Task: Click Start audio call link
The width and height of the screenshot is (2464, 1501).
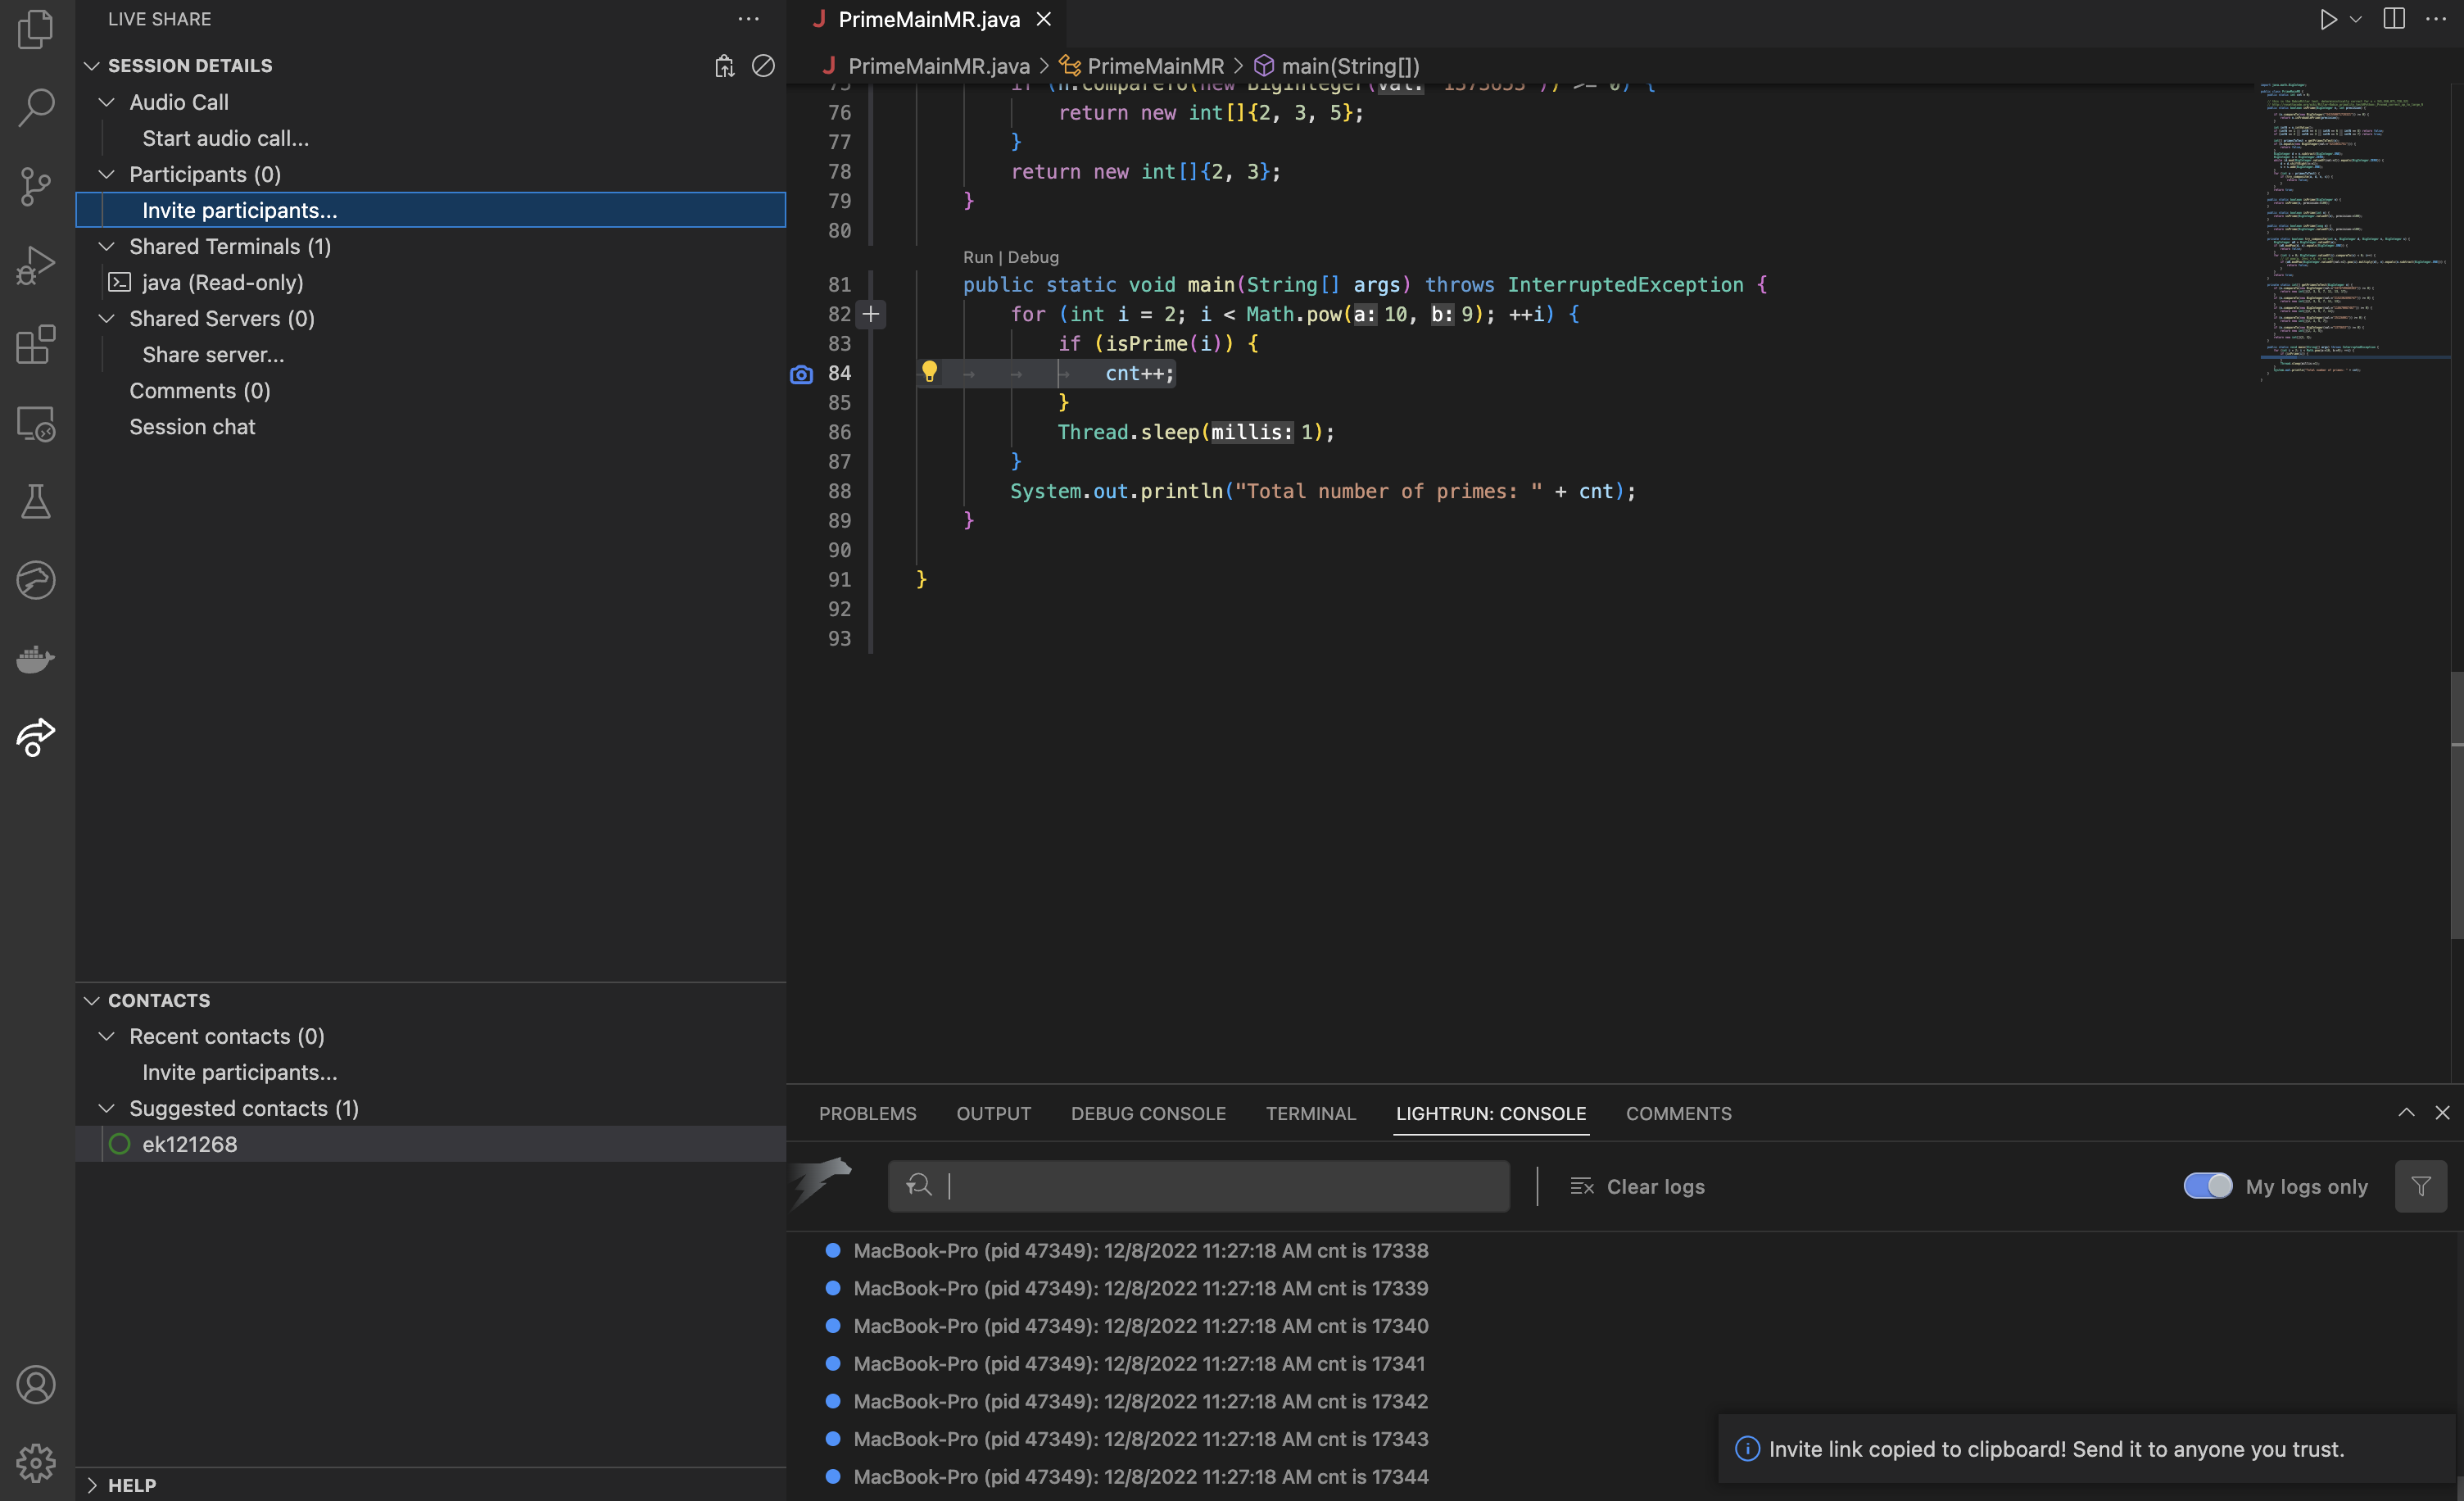Action: point(225,138)
